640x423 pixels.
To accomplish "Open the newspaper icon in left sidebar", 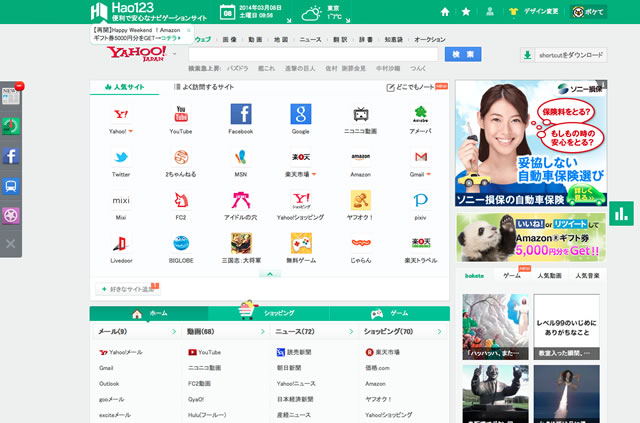I will [x=11, y=96].
